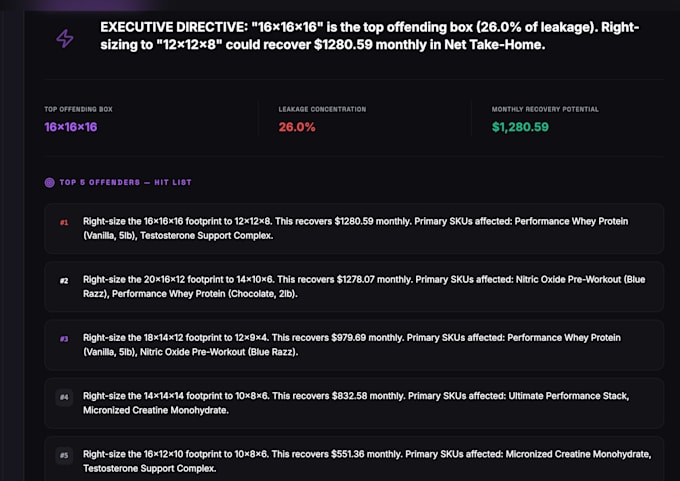
Task: Click the purple 16×16×16 top offending box value
Action: pyautogui.click(x=71, y=127)
